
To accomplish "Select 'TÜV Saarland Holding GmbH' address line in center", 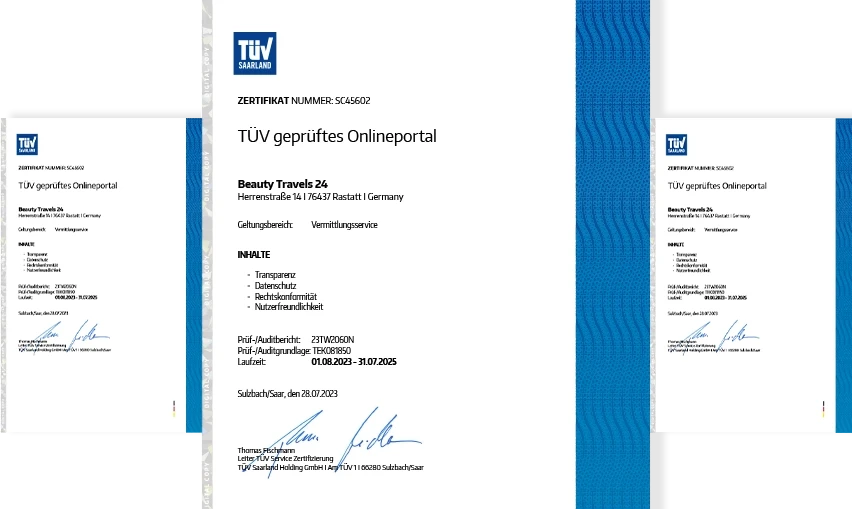I will (x=330, y=467).
